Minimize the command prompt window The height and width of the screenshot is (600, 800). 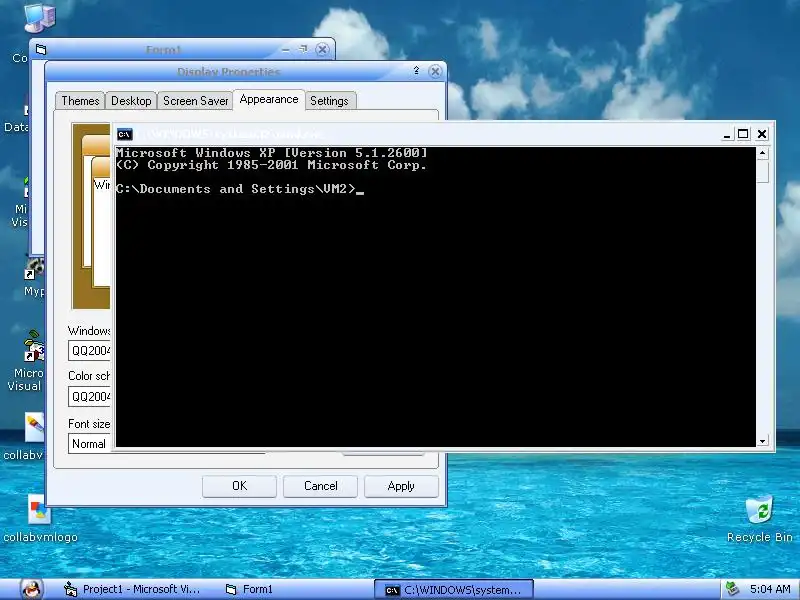pos(728,134)
